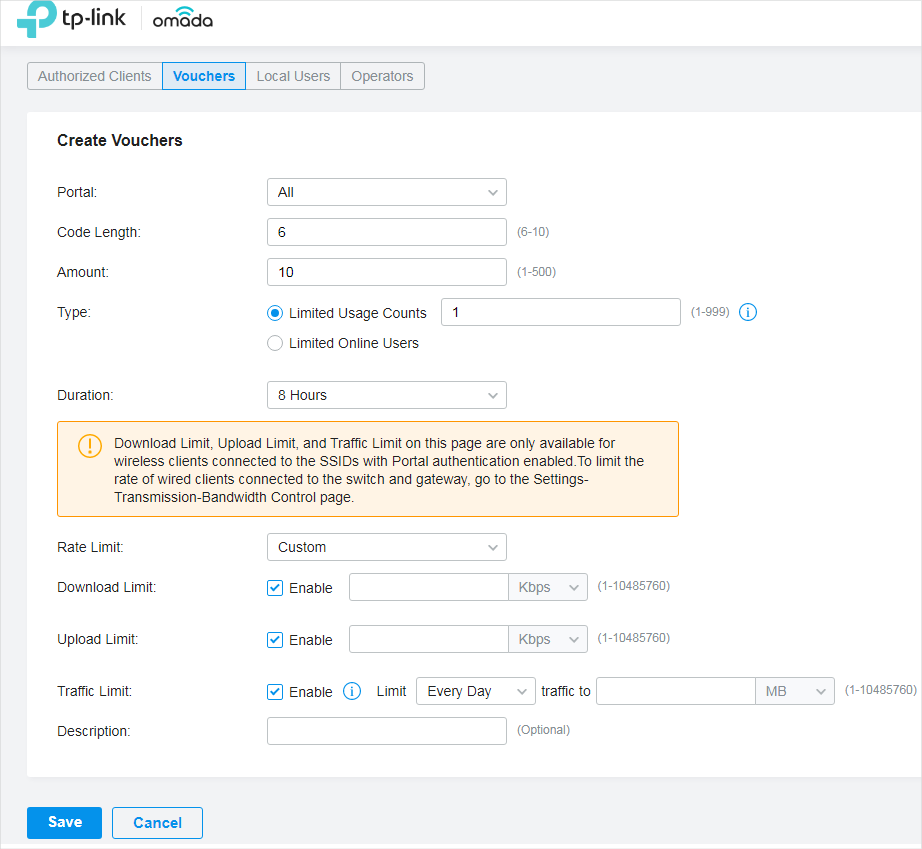Open the MB unit dropdown for Traffic Limit
This screenshot has height=849, width=922.
(x=795, y=691)
